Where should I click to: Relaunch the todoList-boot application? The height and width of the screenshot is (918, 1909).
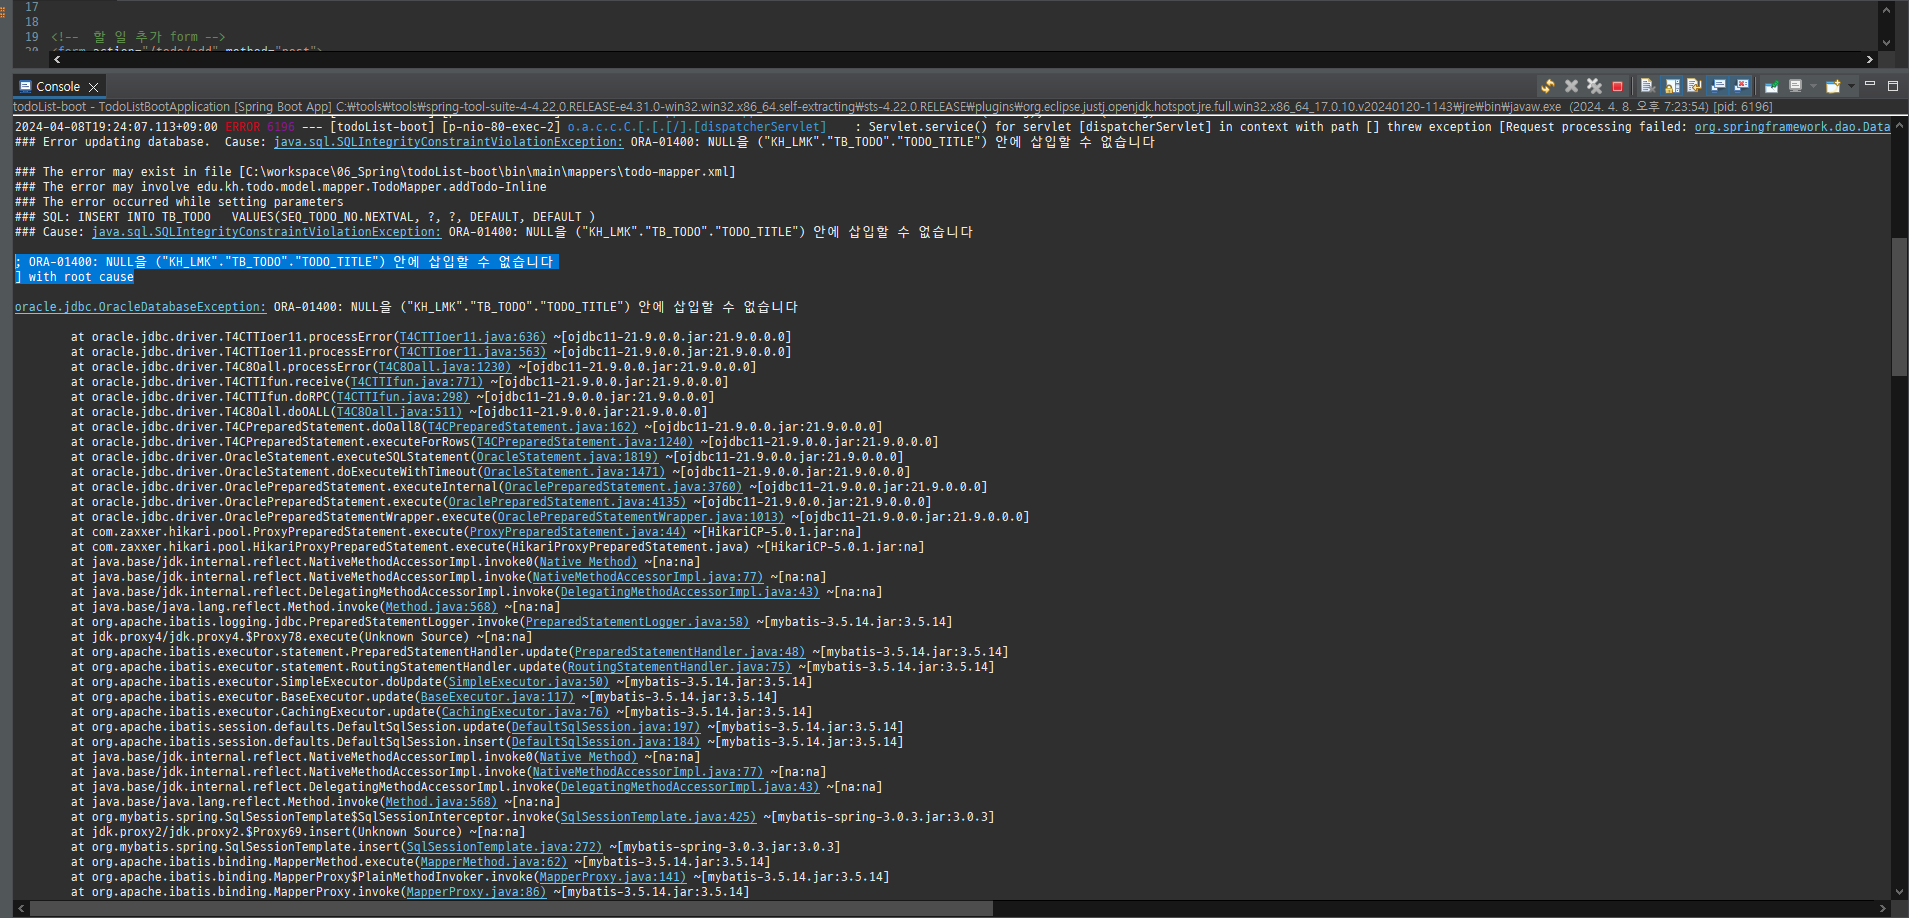tap(1548, 86)
